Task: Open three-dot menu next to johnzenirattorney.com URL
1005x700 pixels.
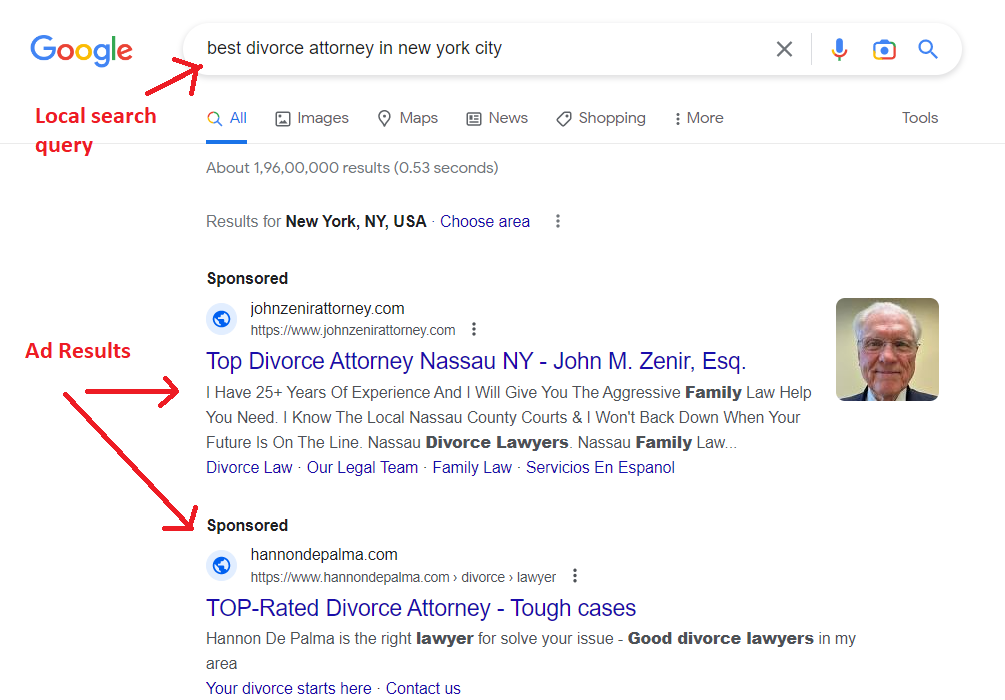Action: 474,329
